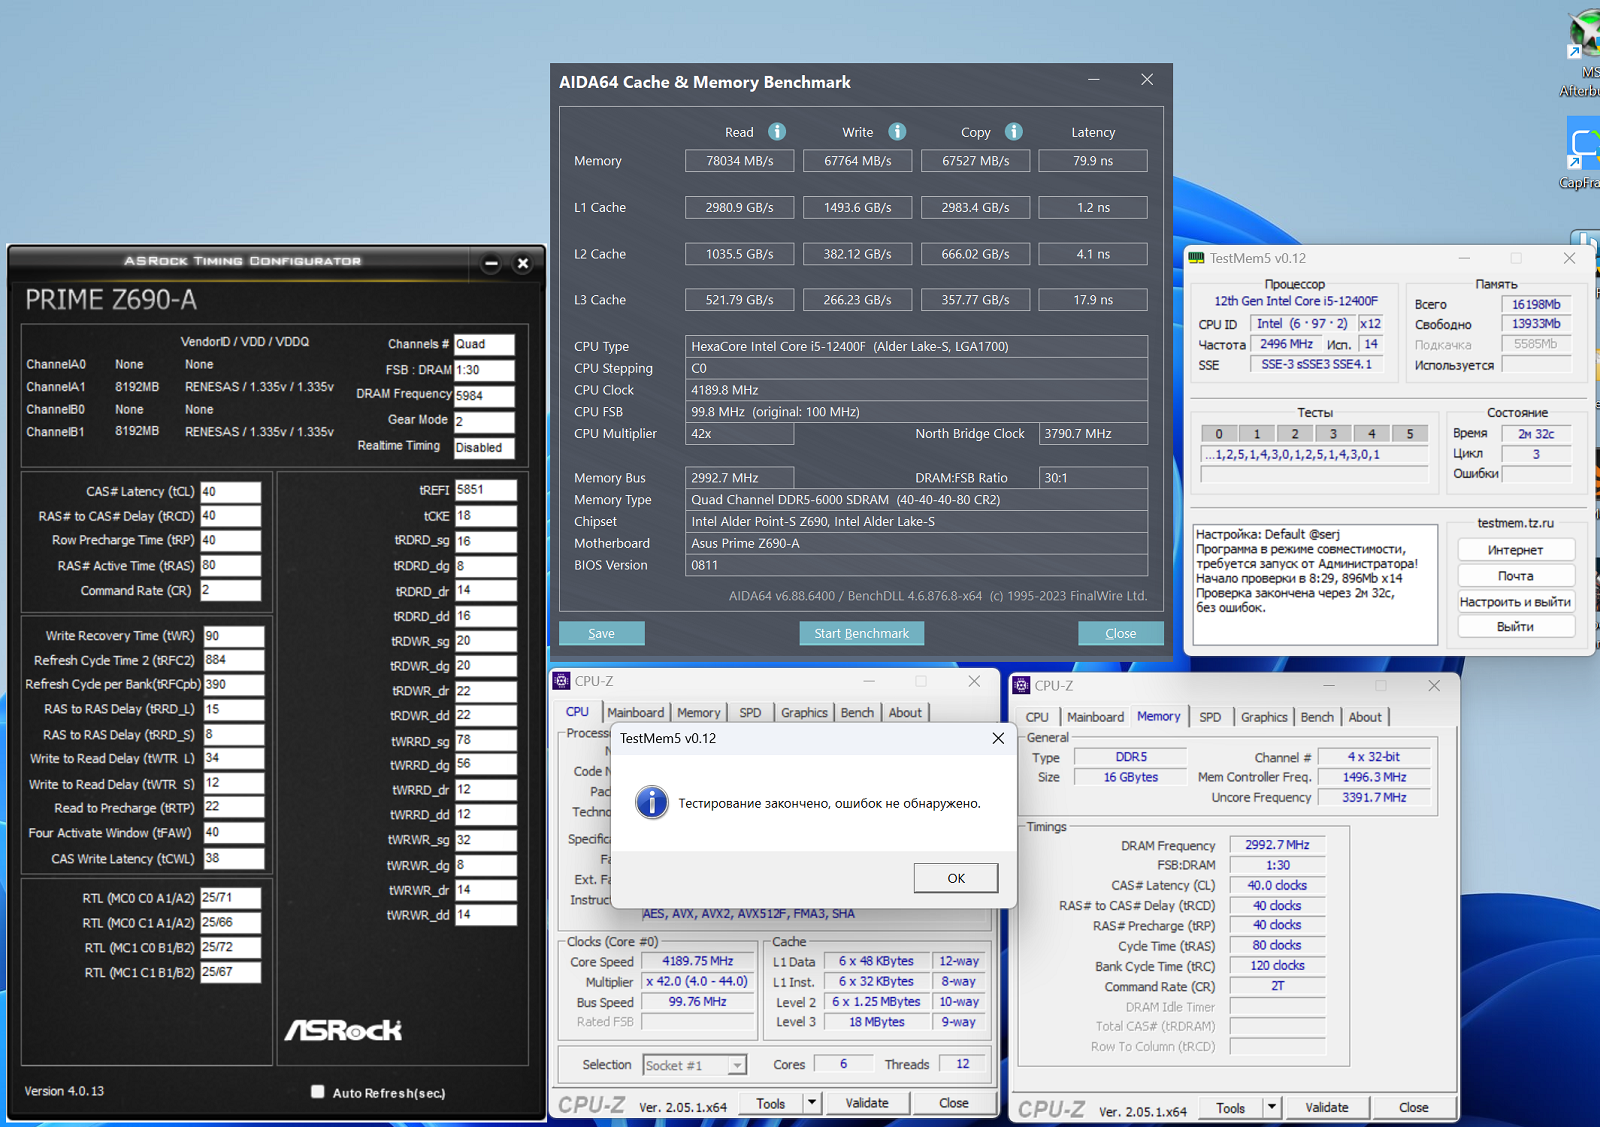The image size is (1600, 1127).
Task: Click the L3 Cache Read 521.79 GB/s value
Action: 740,299
